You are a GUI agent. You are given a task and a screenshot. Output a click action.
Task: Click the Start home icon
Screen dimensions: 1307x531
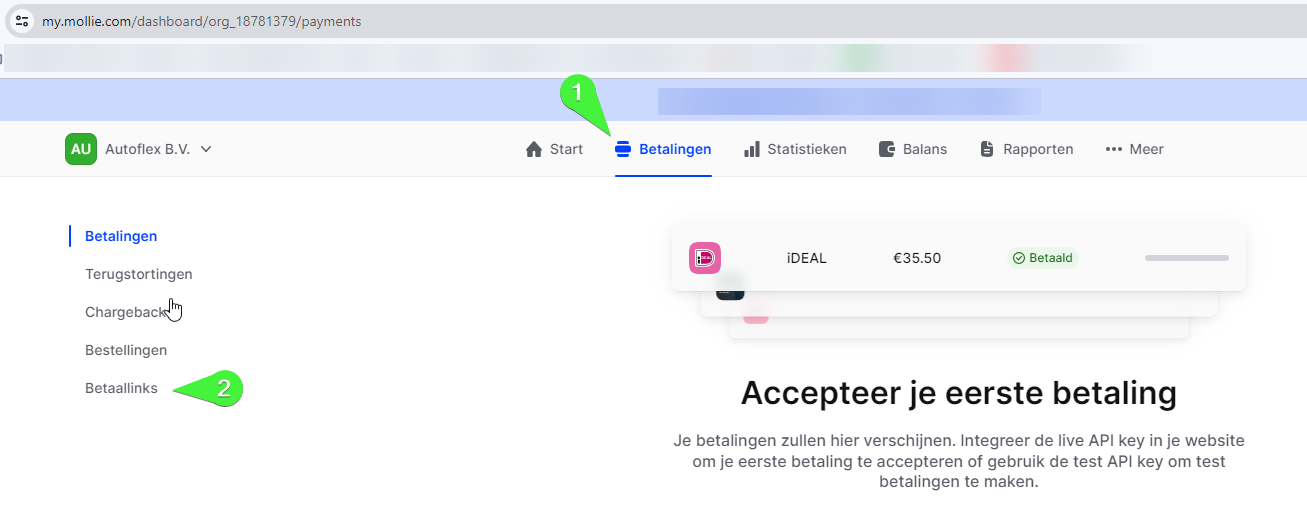tap(534, 149)
